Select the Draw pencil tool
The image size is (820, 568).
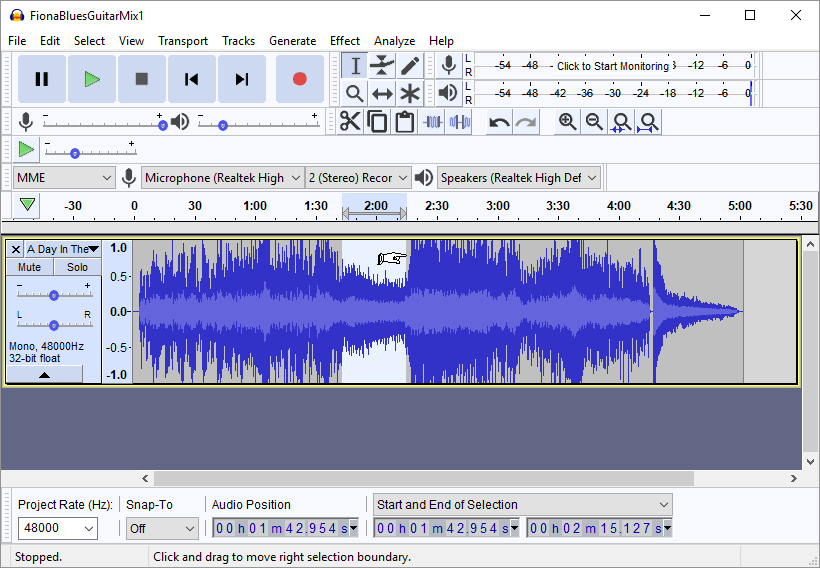[x=410, y=66]
